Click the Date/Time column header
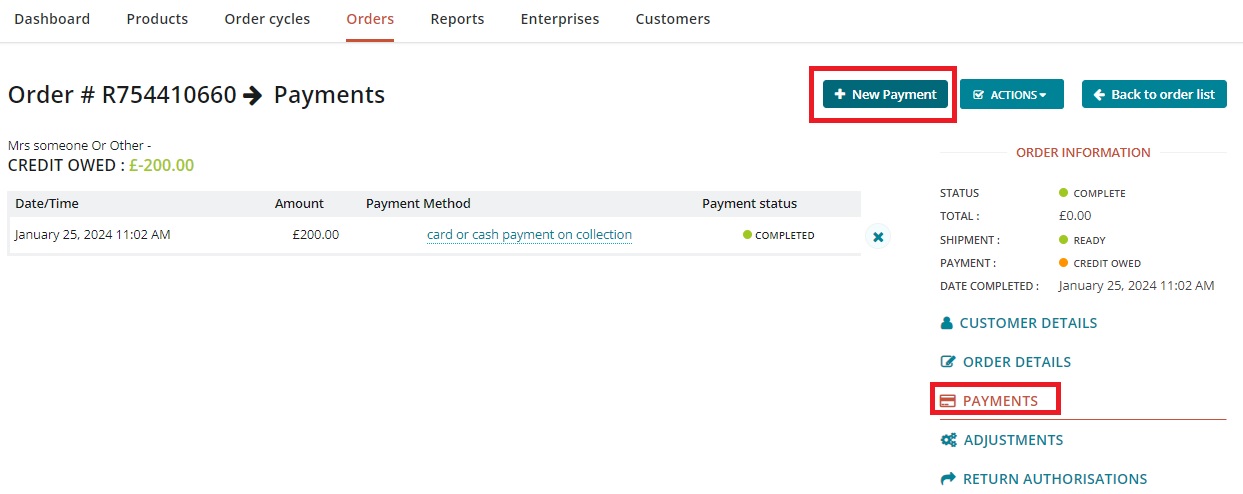Screen dimensions: 1243x494 coord(47,204)
